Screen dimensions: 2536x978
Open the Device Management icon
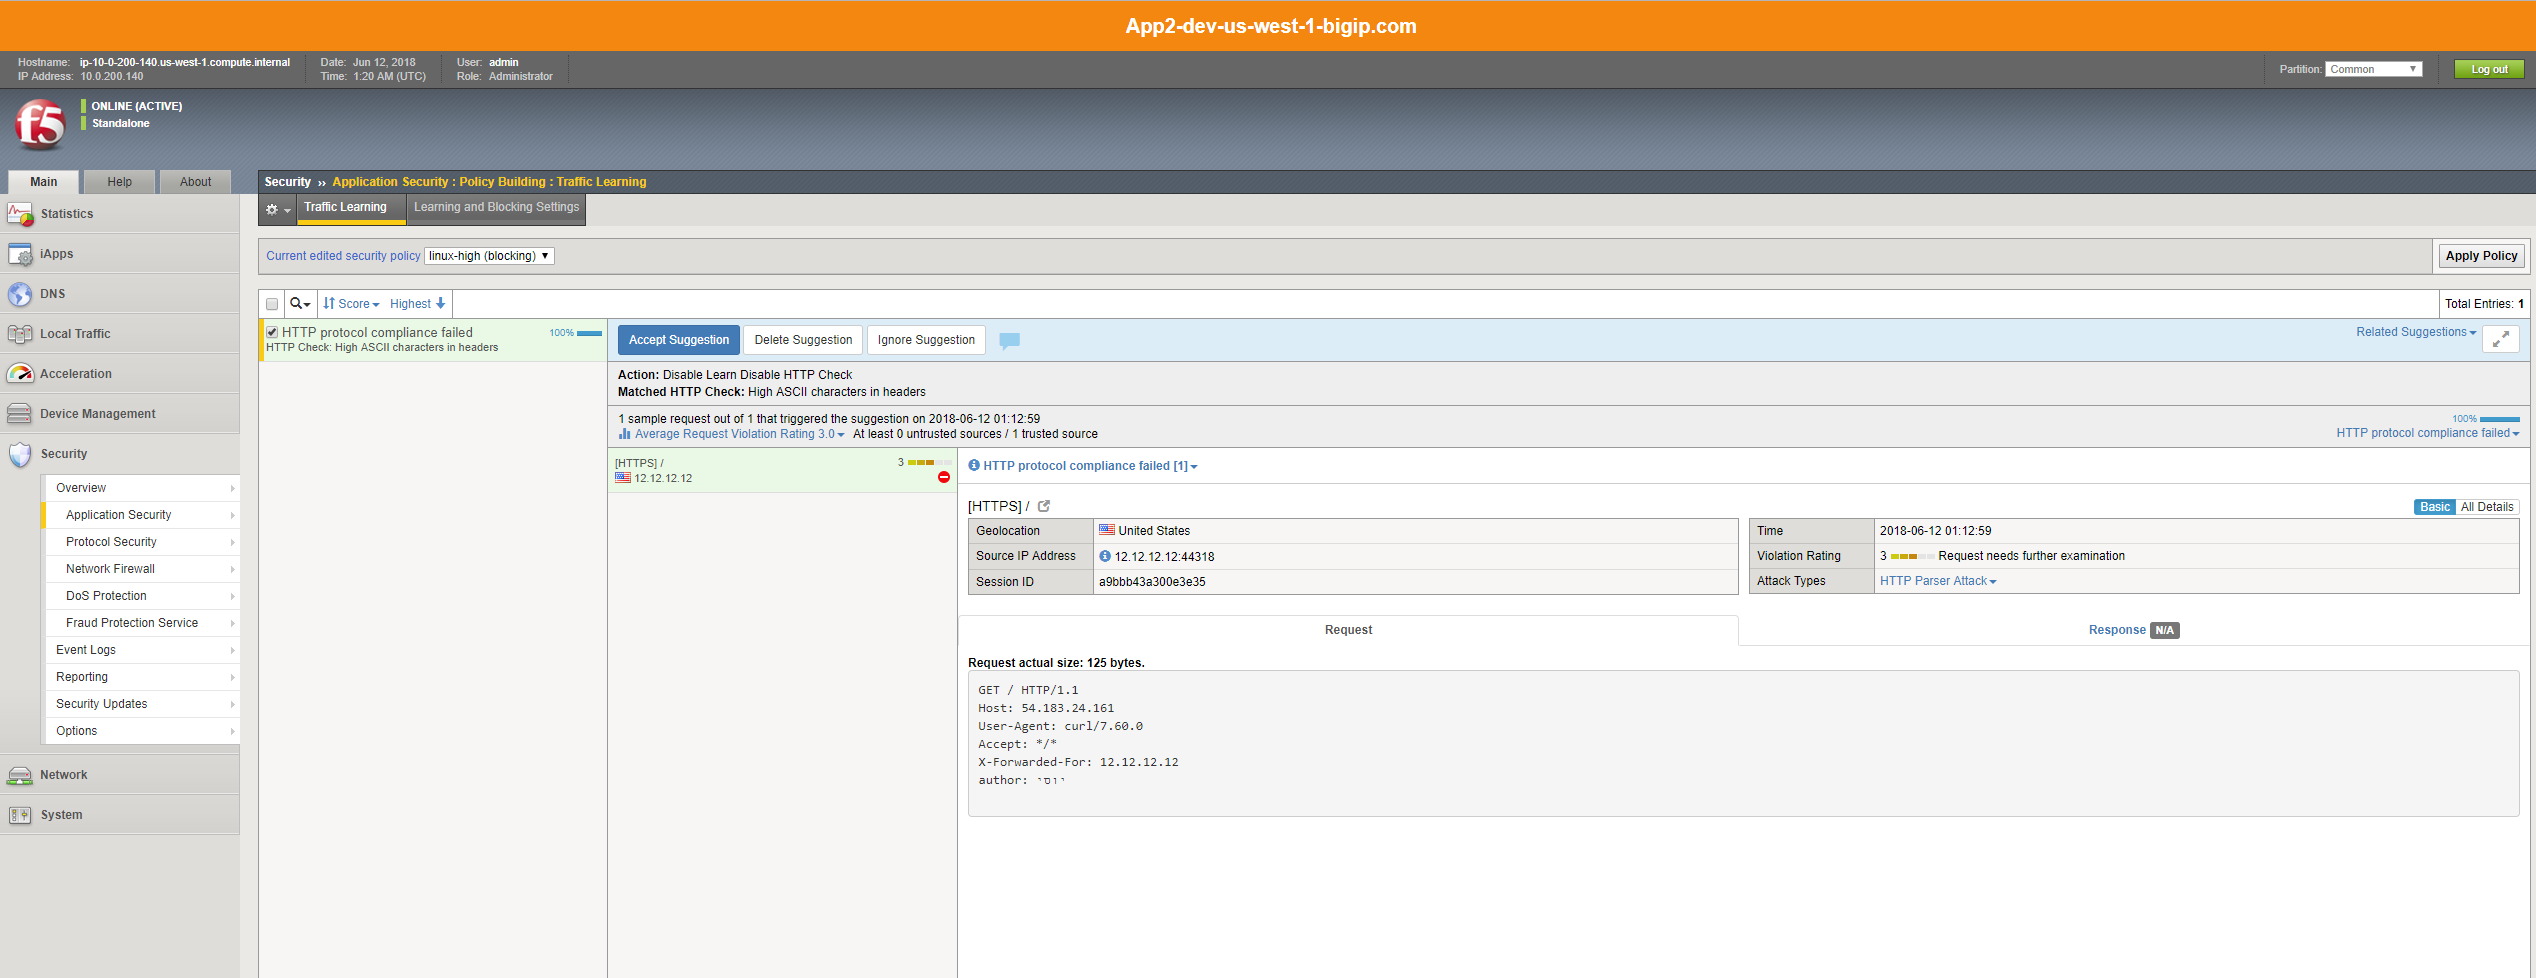pos(20,414)
